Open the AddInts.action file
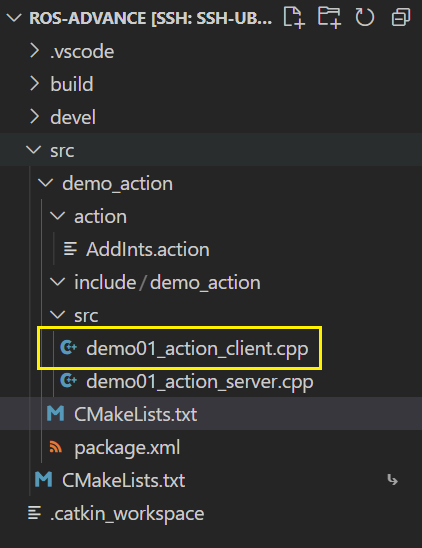This screenshot has width=422, height=548. coord(148,250)
